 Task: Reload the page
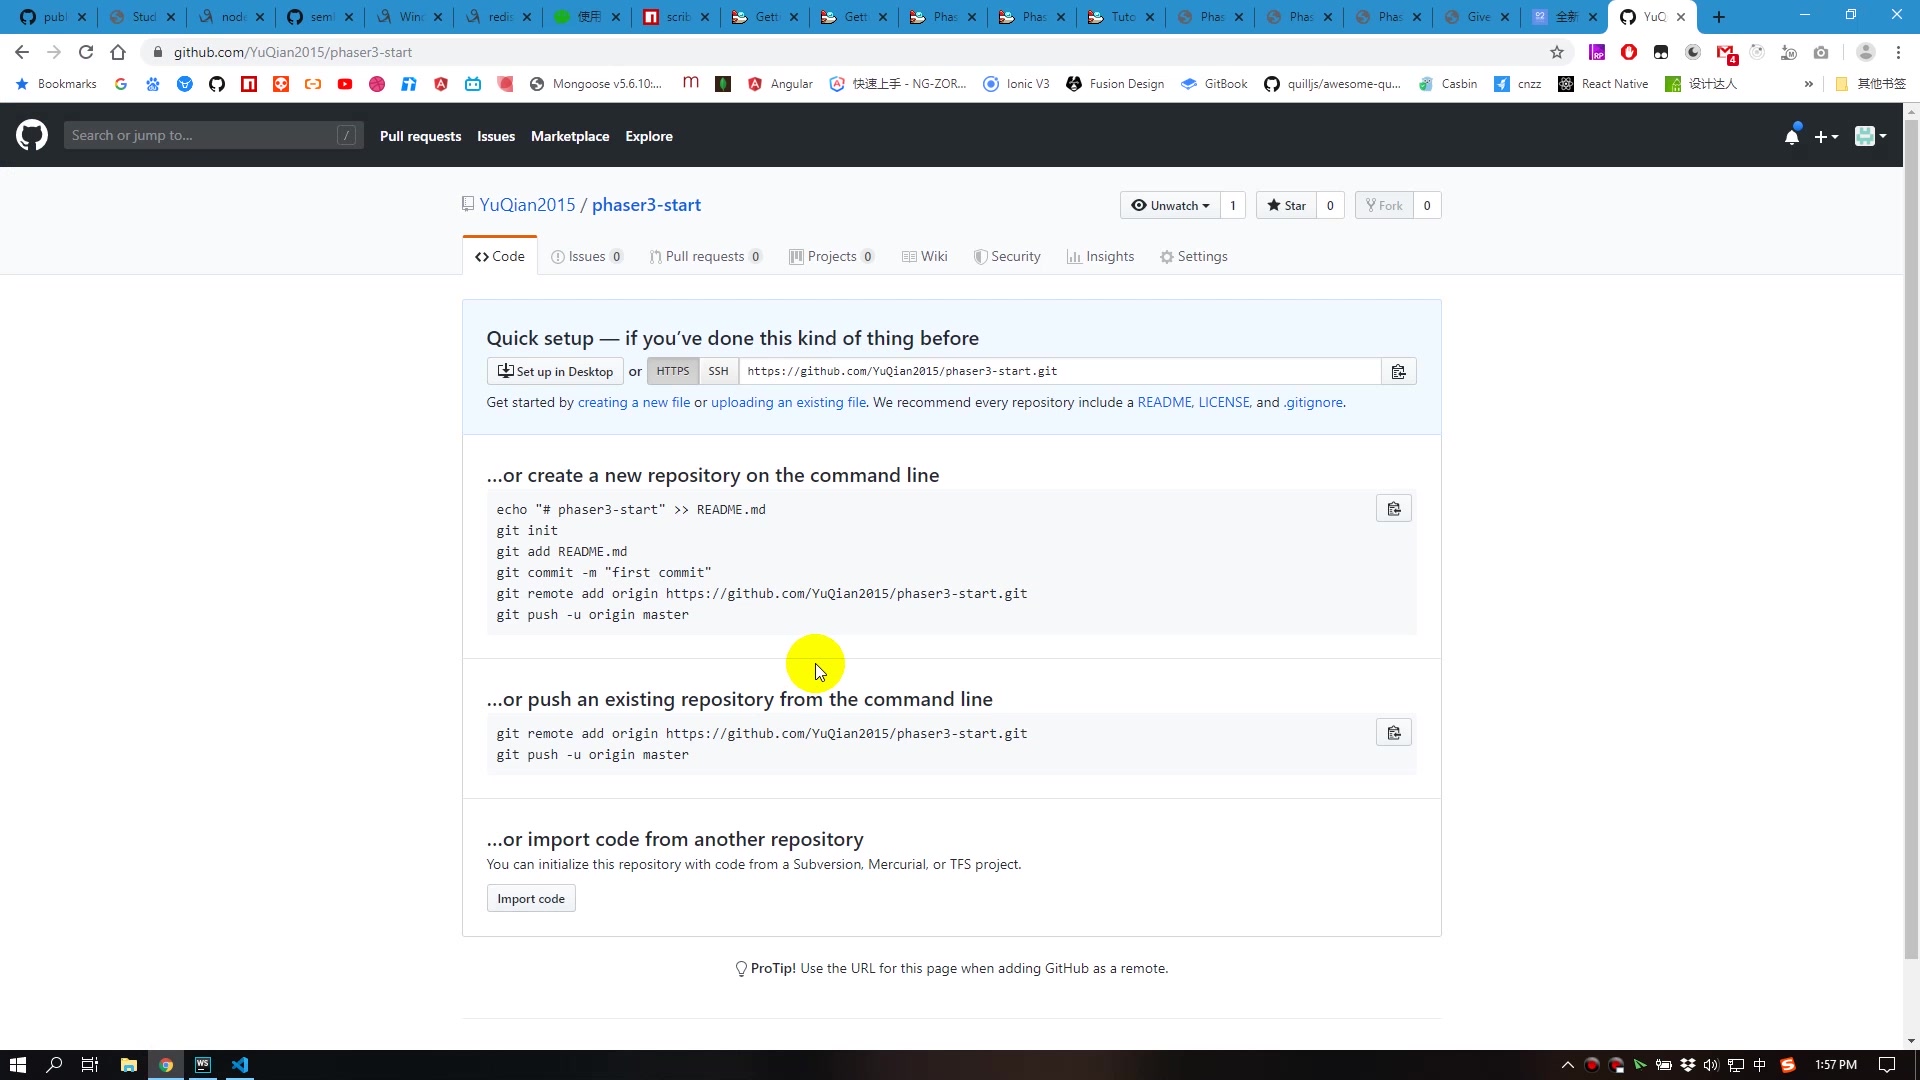[x=86, y=52]
